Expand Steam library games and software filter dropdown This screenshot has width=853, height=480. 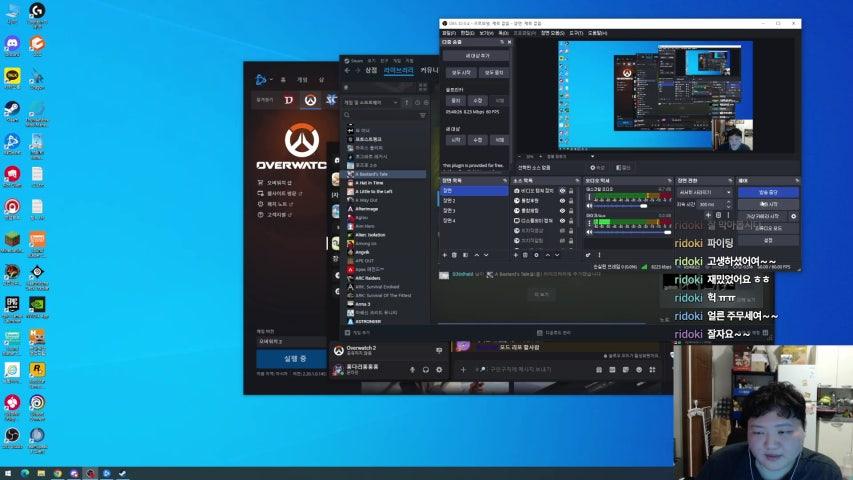pyautogui.click(x=394, y=102)
